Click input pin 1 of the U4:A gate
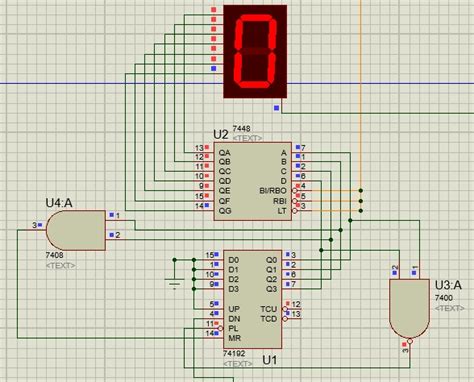 pyautogui.click(x=118, y=216)
